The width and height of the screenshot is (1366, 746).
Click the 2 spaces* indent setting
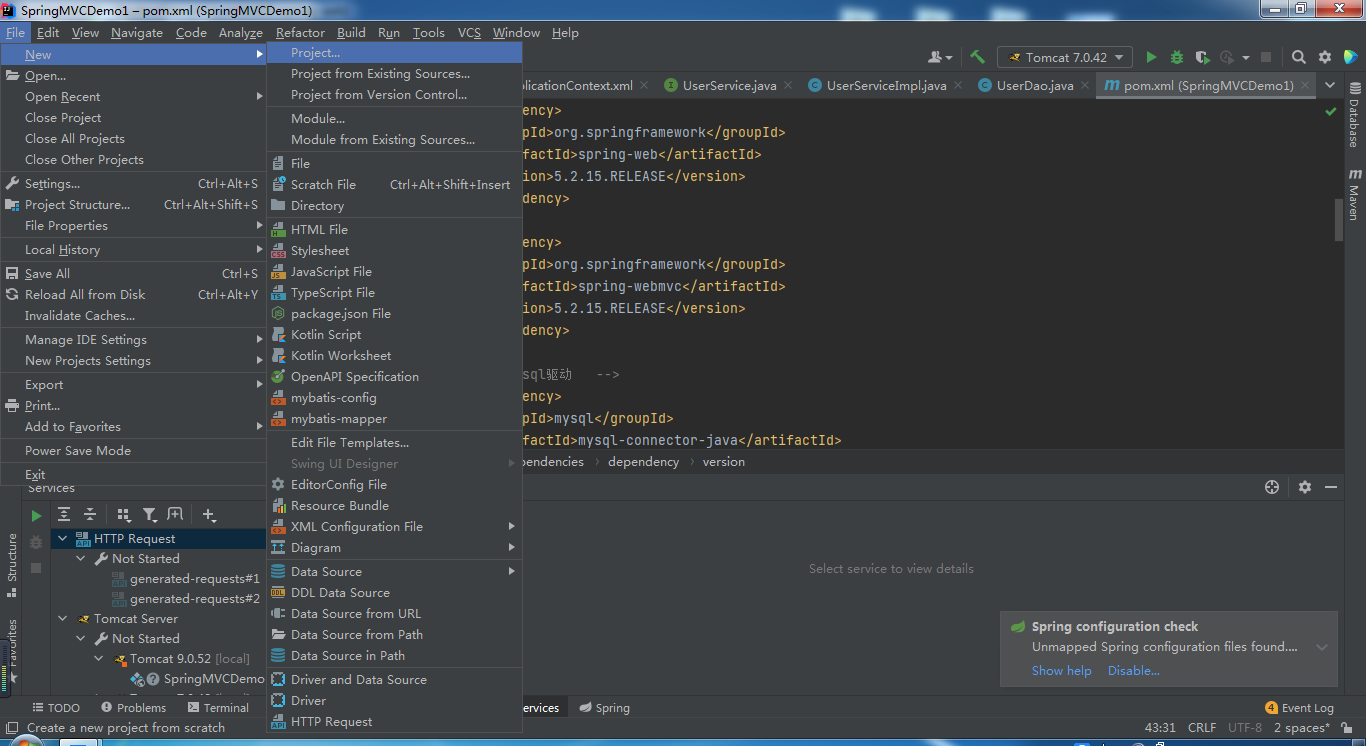[1302, 727]
